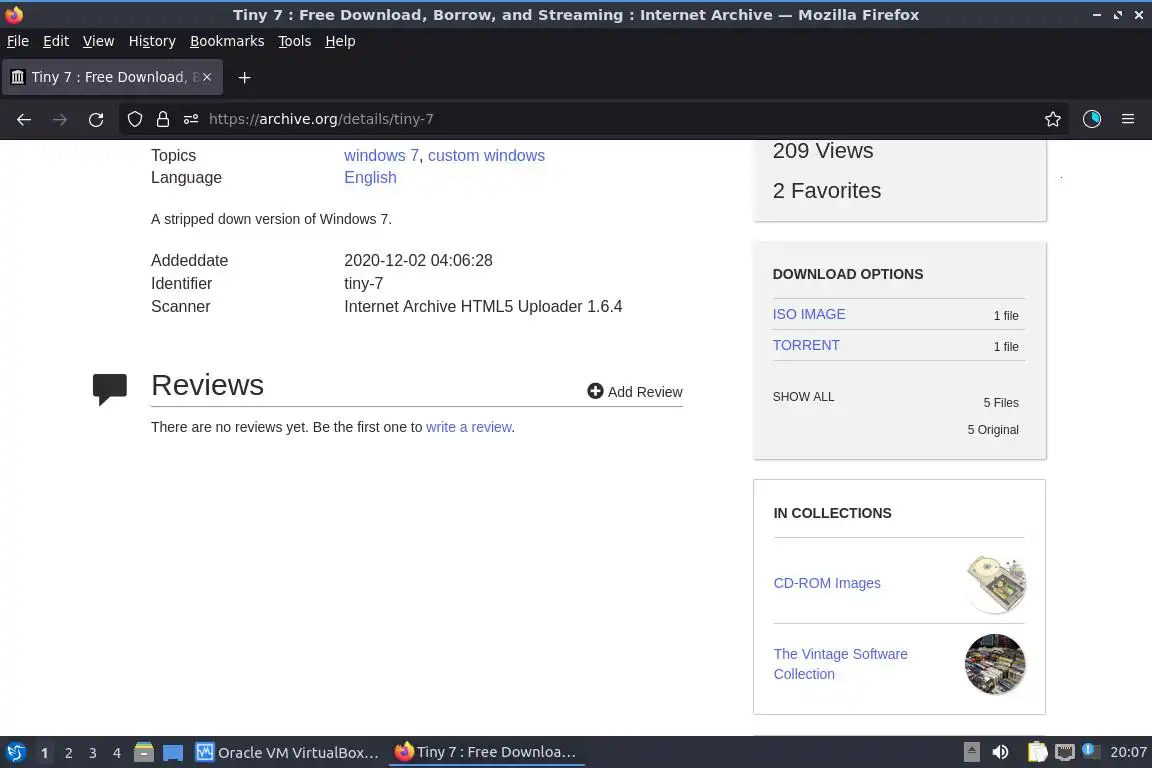Viewport: 1152px width, 768px height.
Task: Go back to the previous page
Action: tap(24, 119)
